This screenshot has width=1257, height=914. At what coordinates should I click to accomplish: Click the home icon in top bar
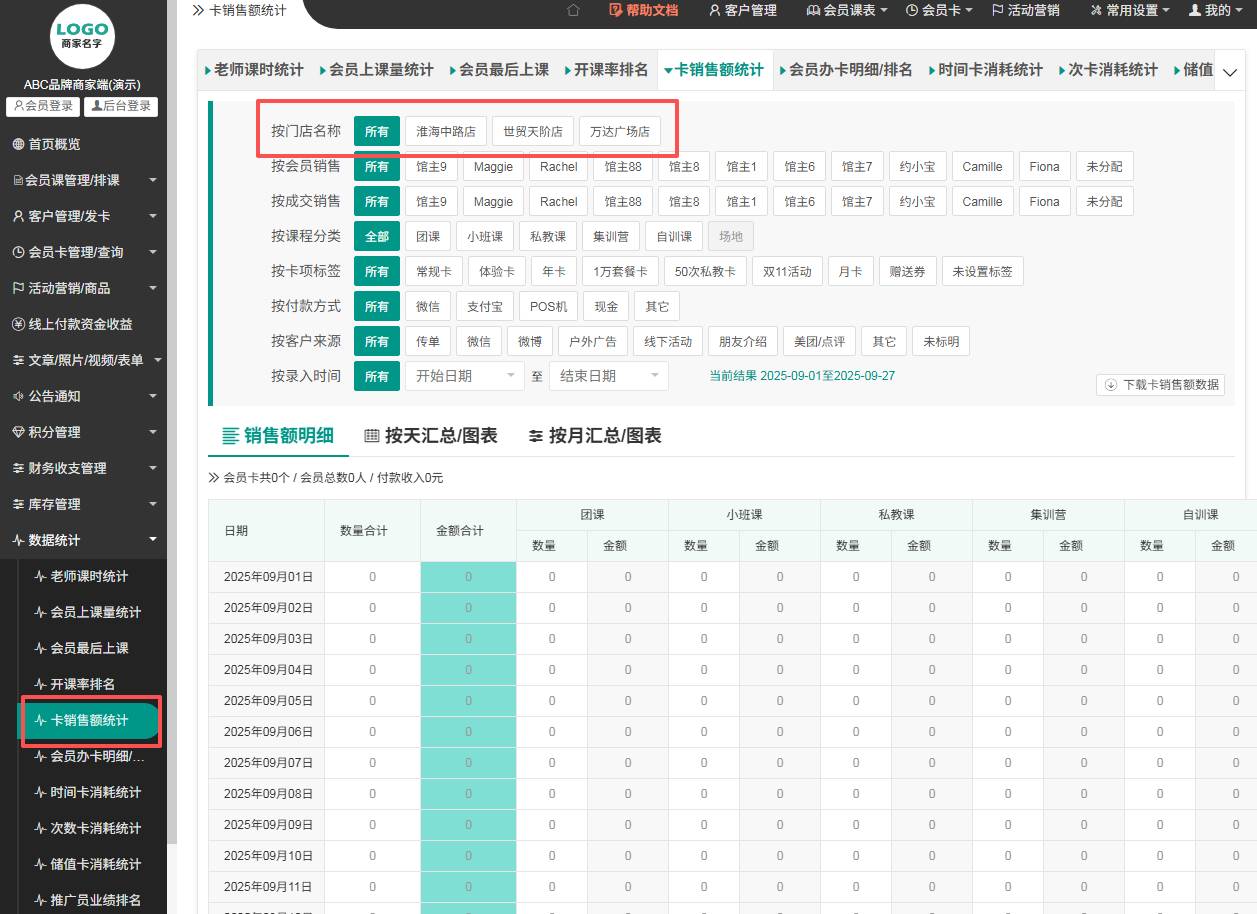(x=573, y=10)
